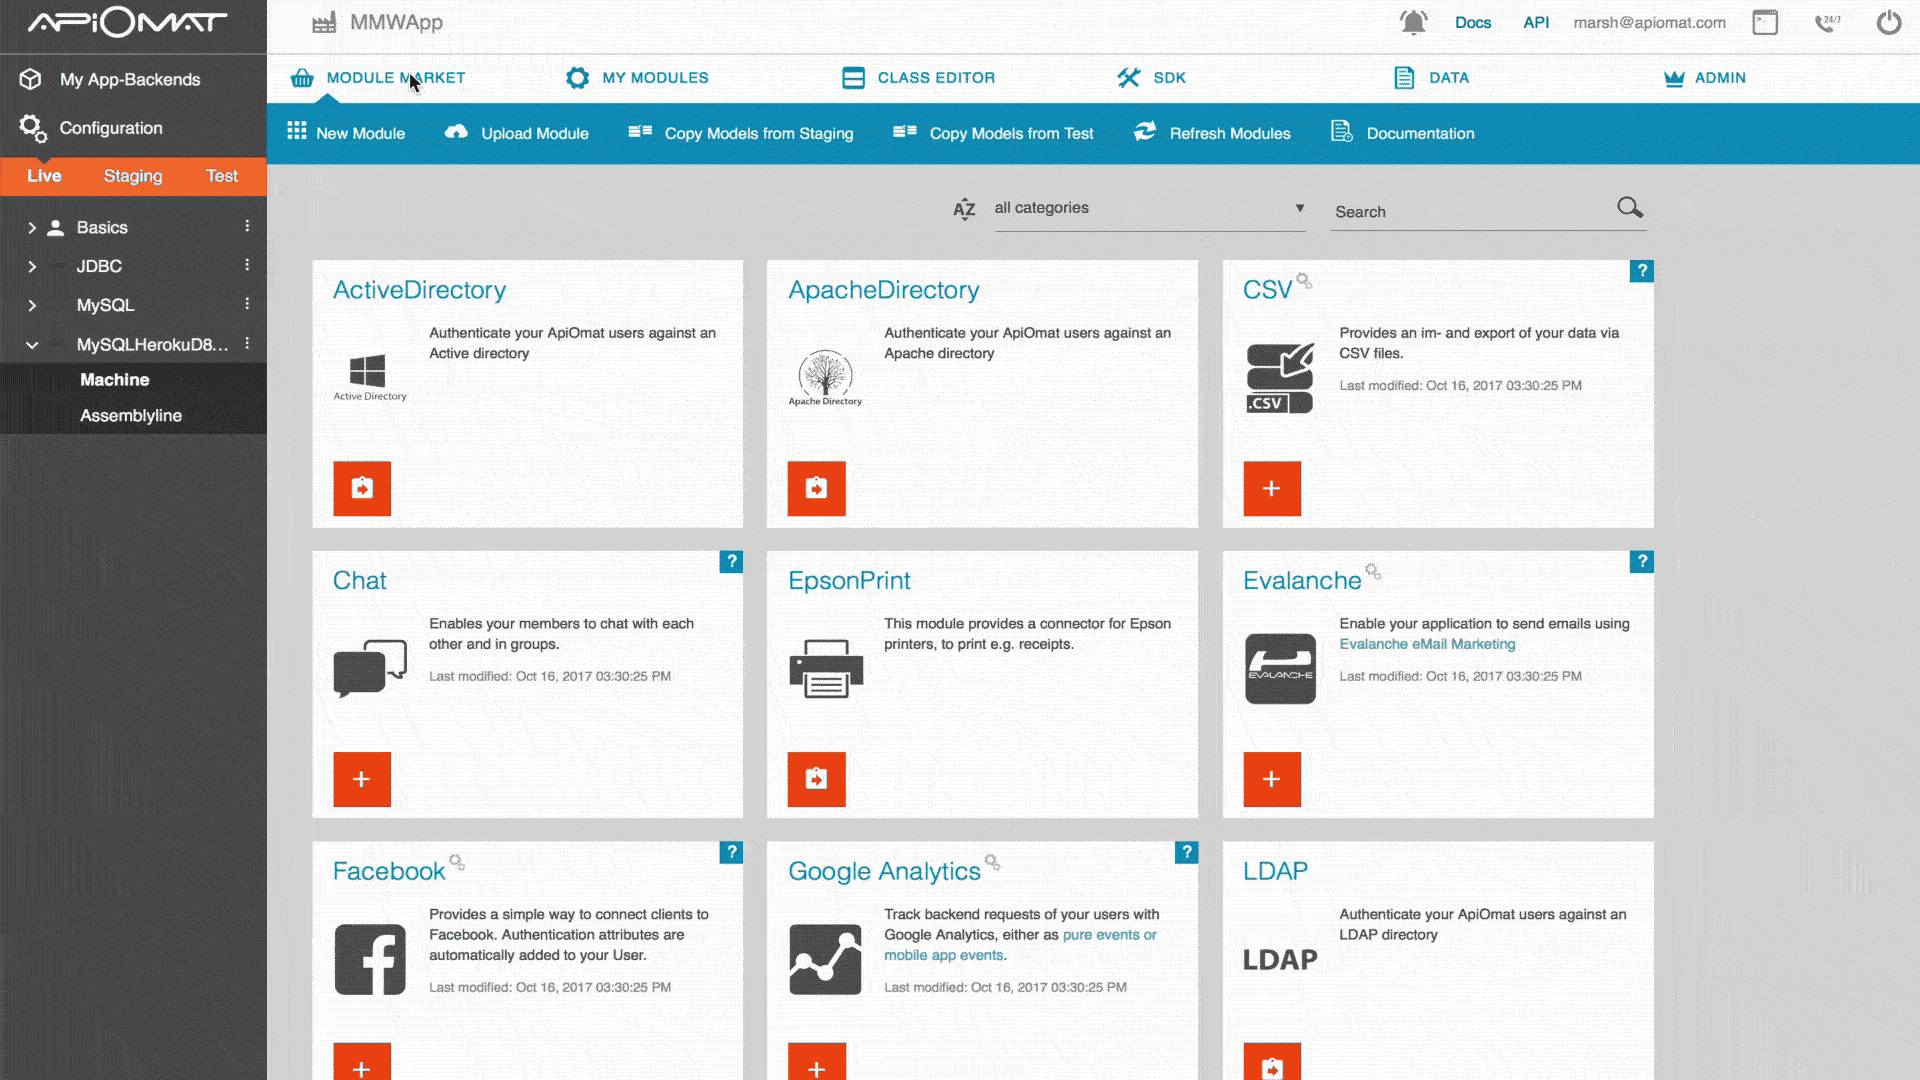Open help for the Evalanche module

click(1641, 561)
